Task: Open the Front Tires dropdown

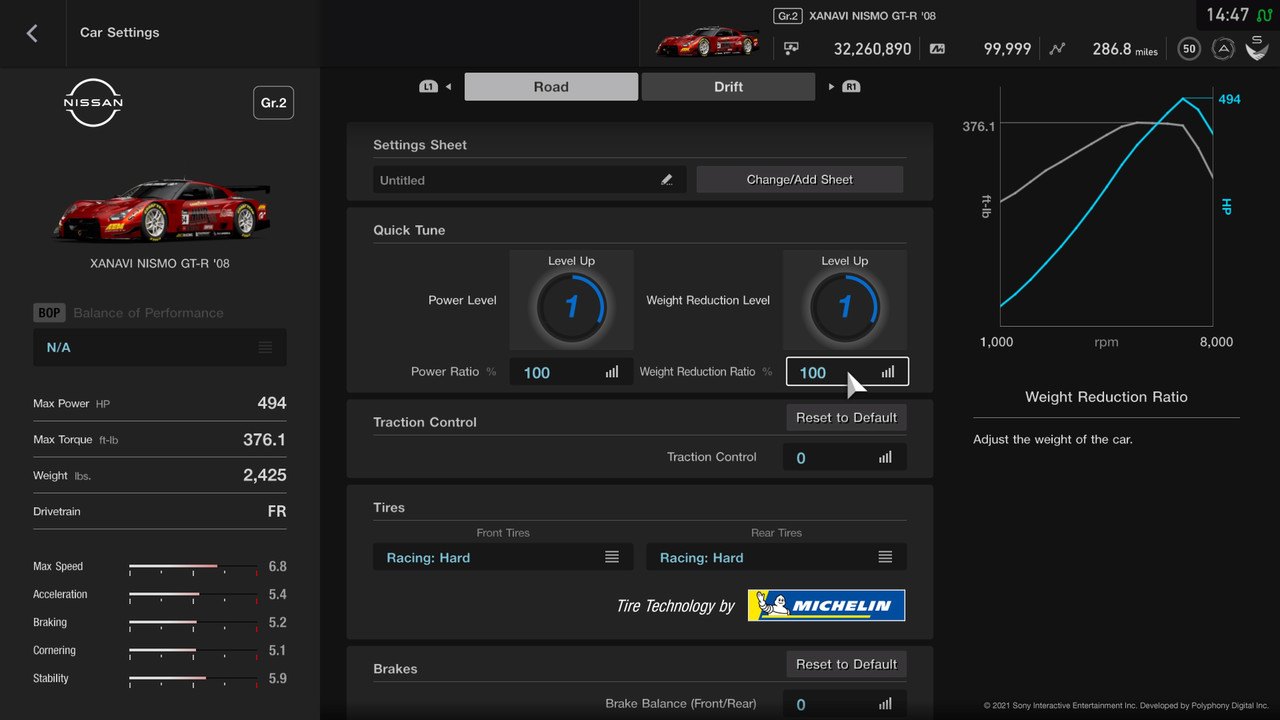Action: point(503,557)
